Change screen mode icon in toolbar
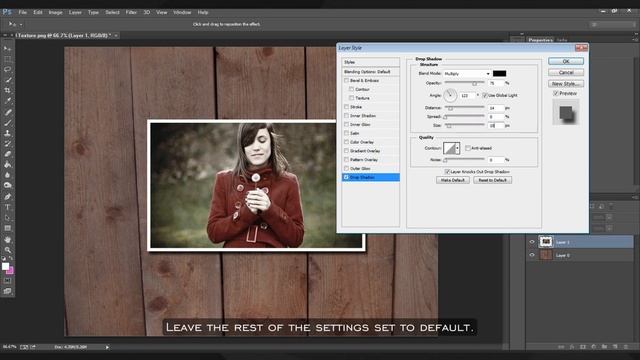 pyautogui.click(x=7, y=291)
